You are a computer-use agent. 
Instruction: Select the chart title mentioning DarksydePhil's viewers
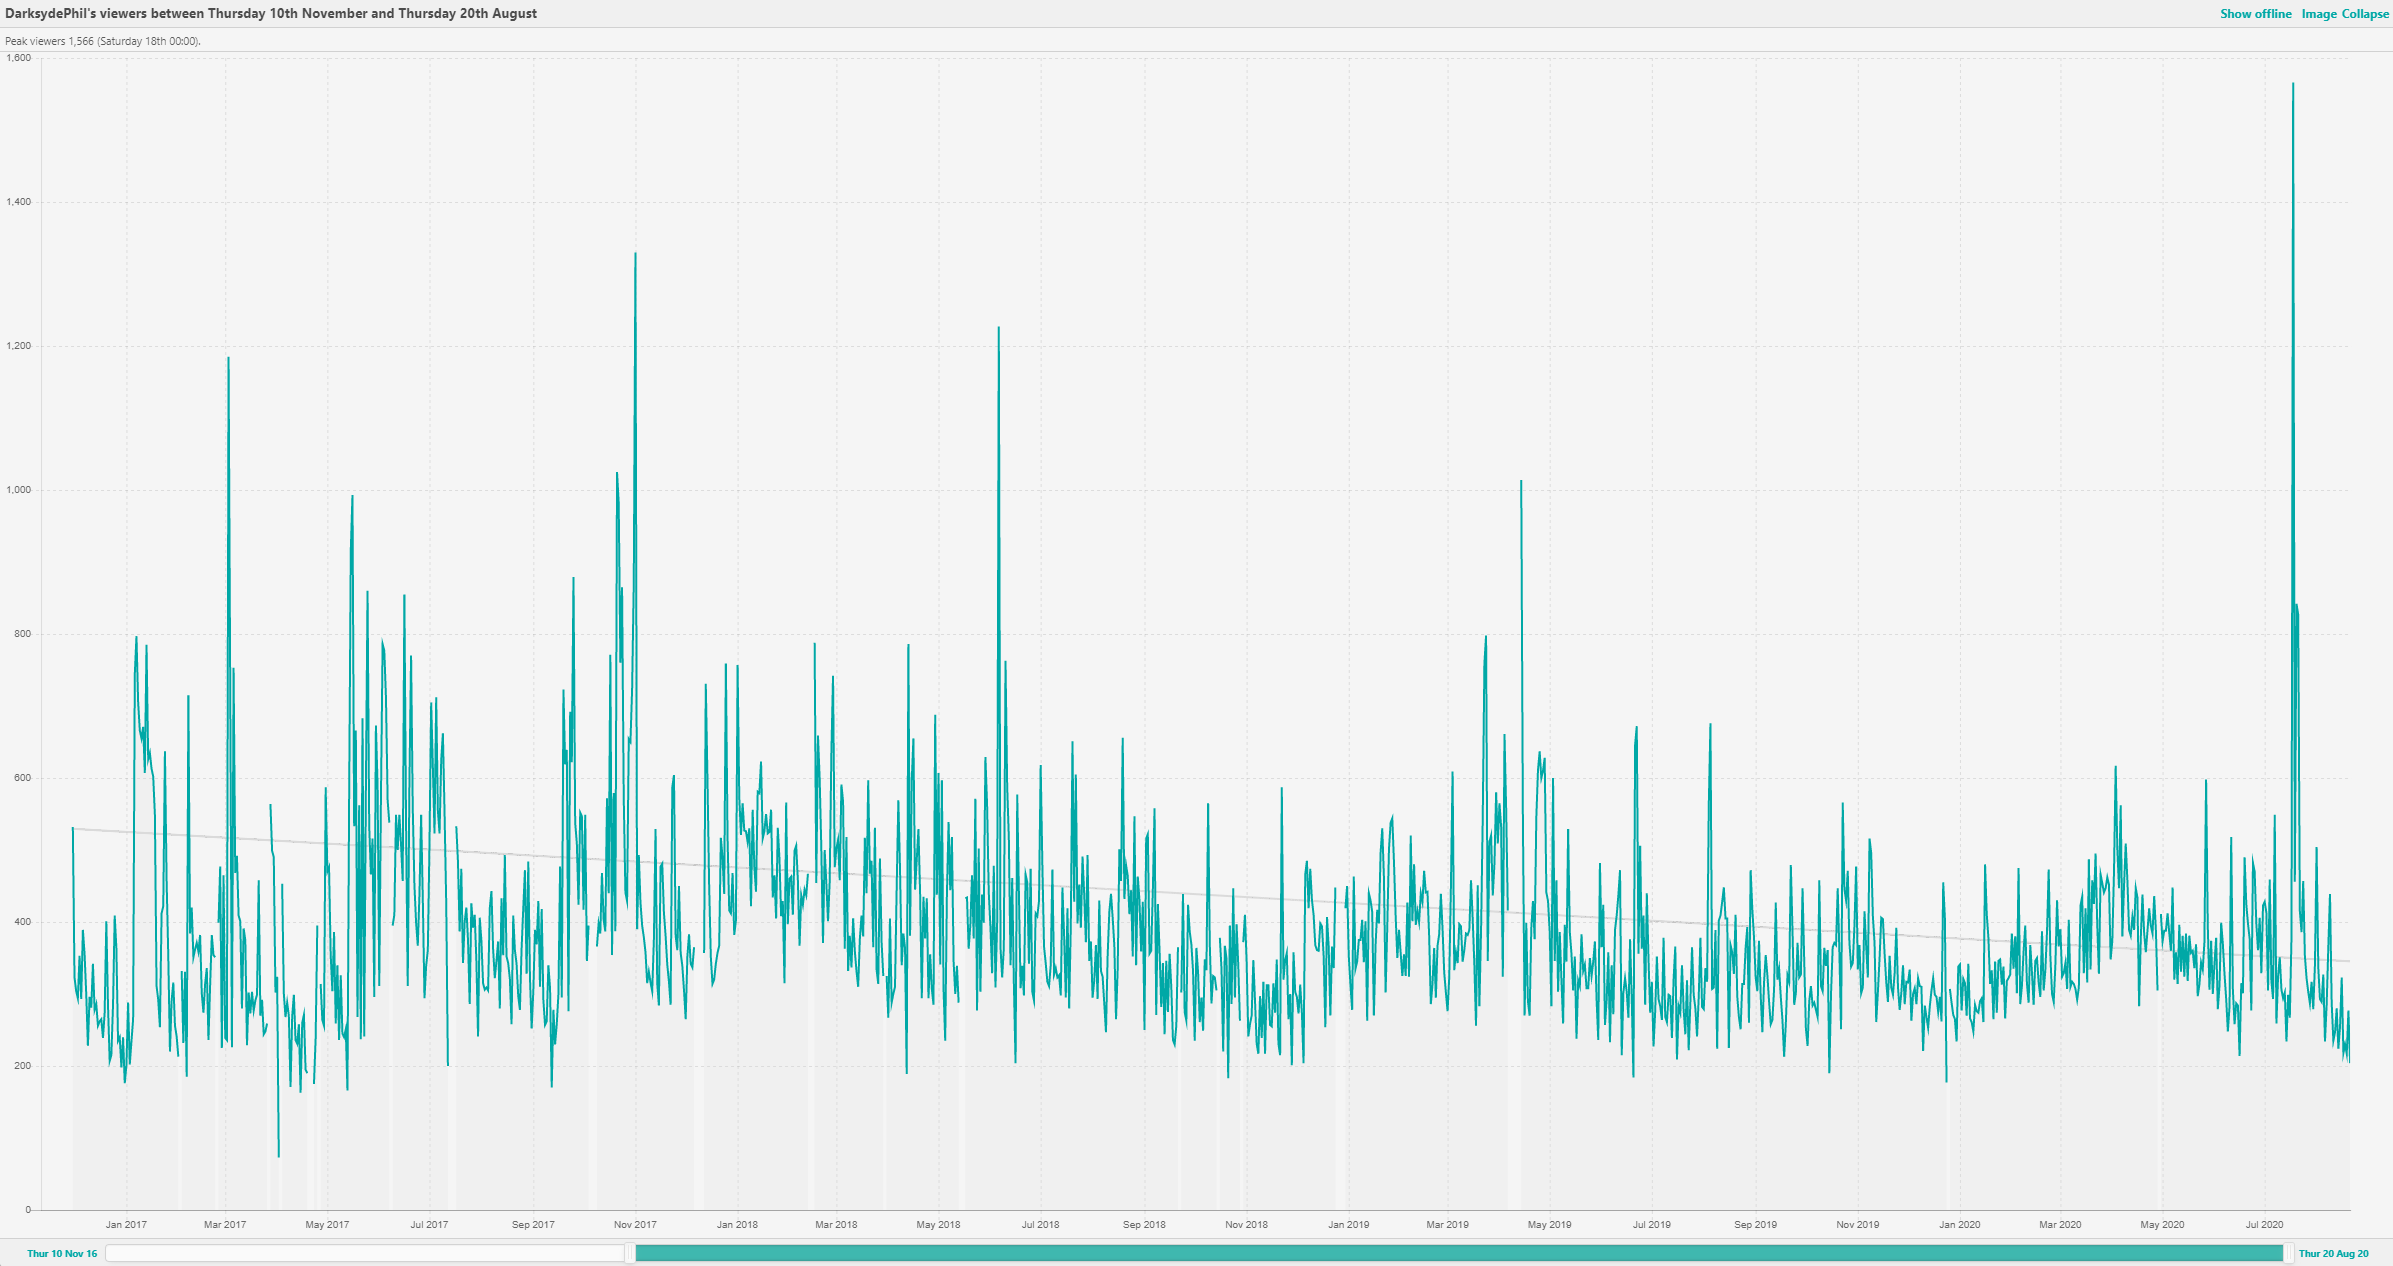coord(271,14)
